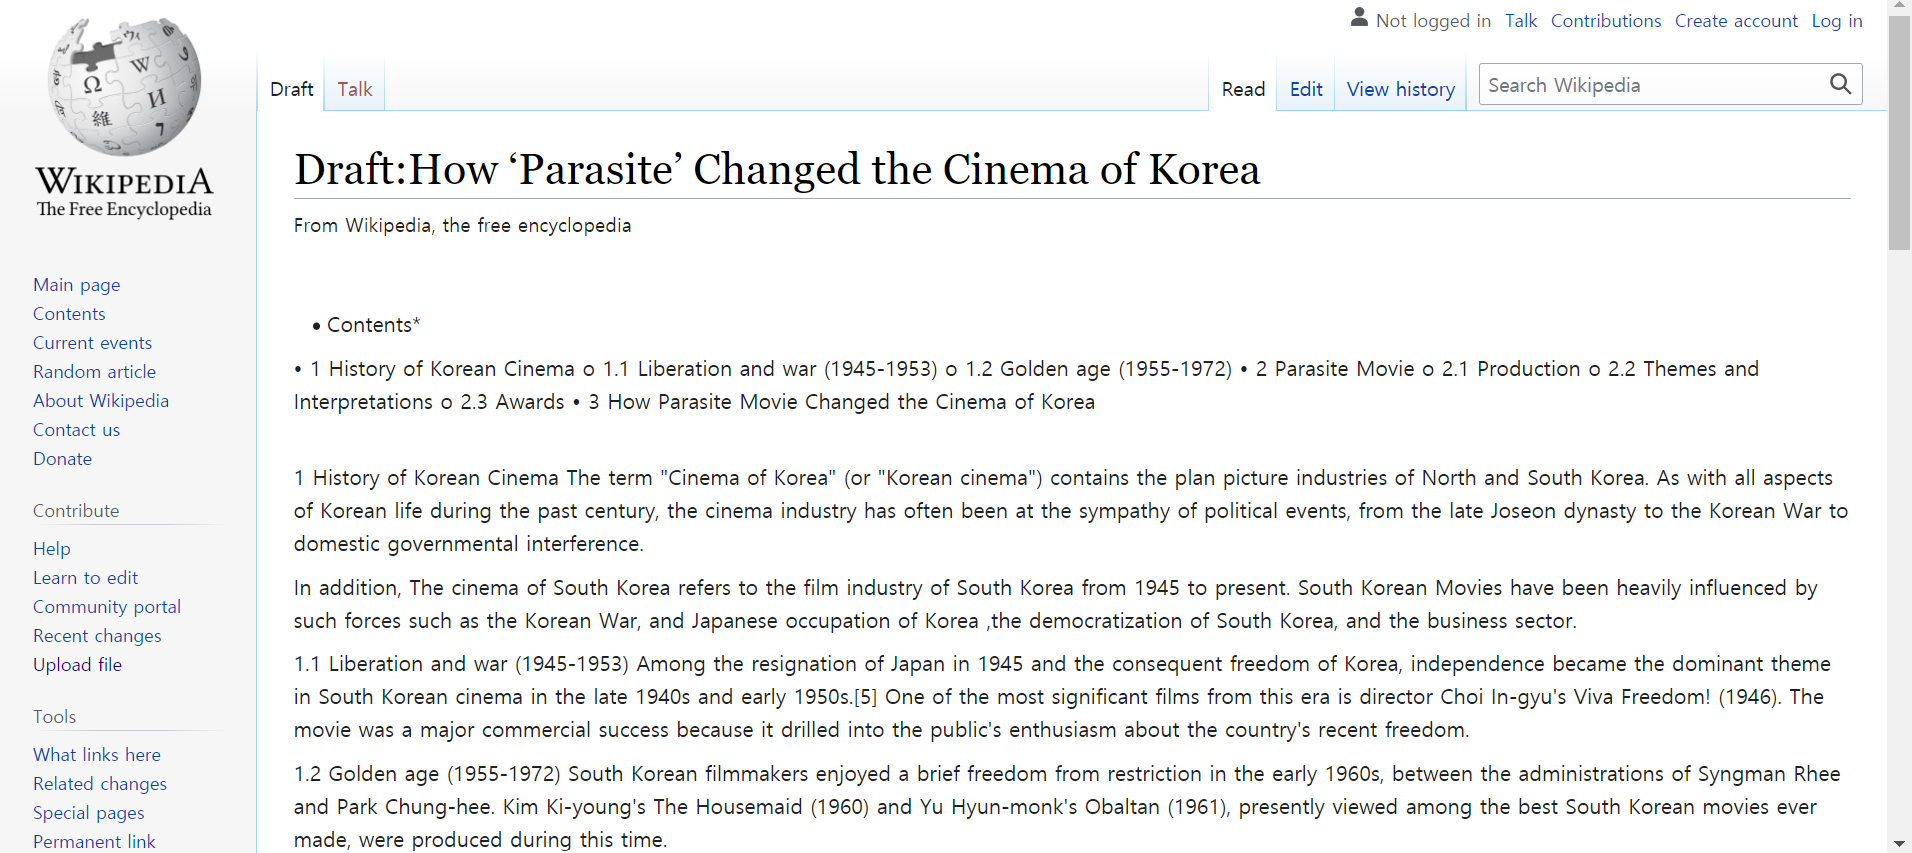This screenshot has height=853, width=1912.
Task: Switch to the Talk tab beside Draft
Action: [355, 89]
